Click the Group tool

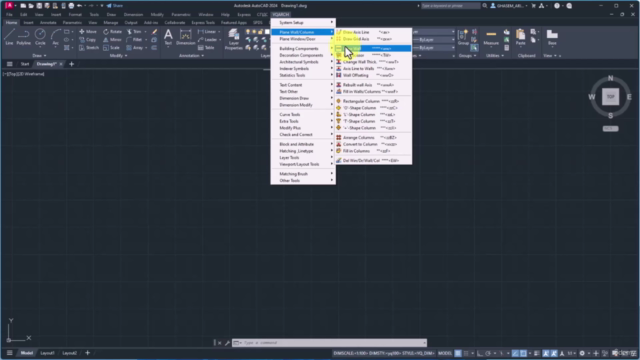click(463, 37)
